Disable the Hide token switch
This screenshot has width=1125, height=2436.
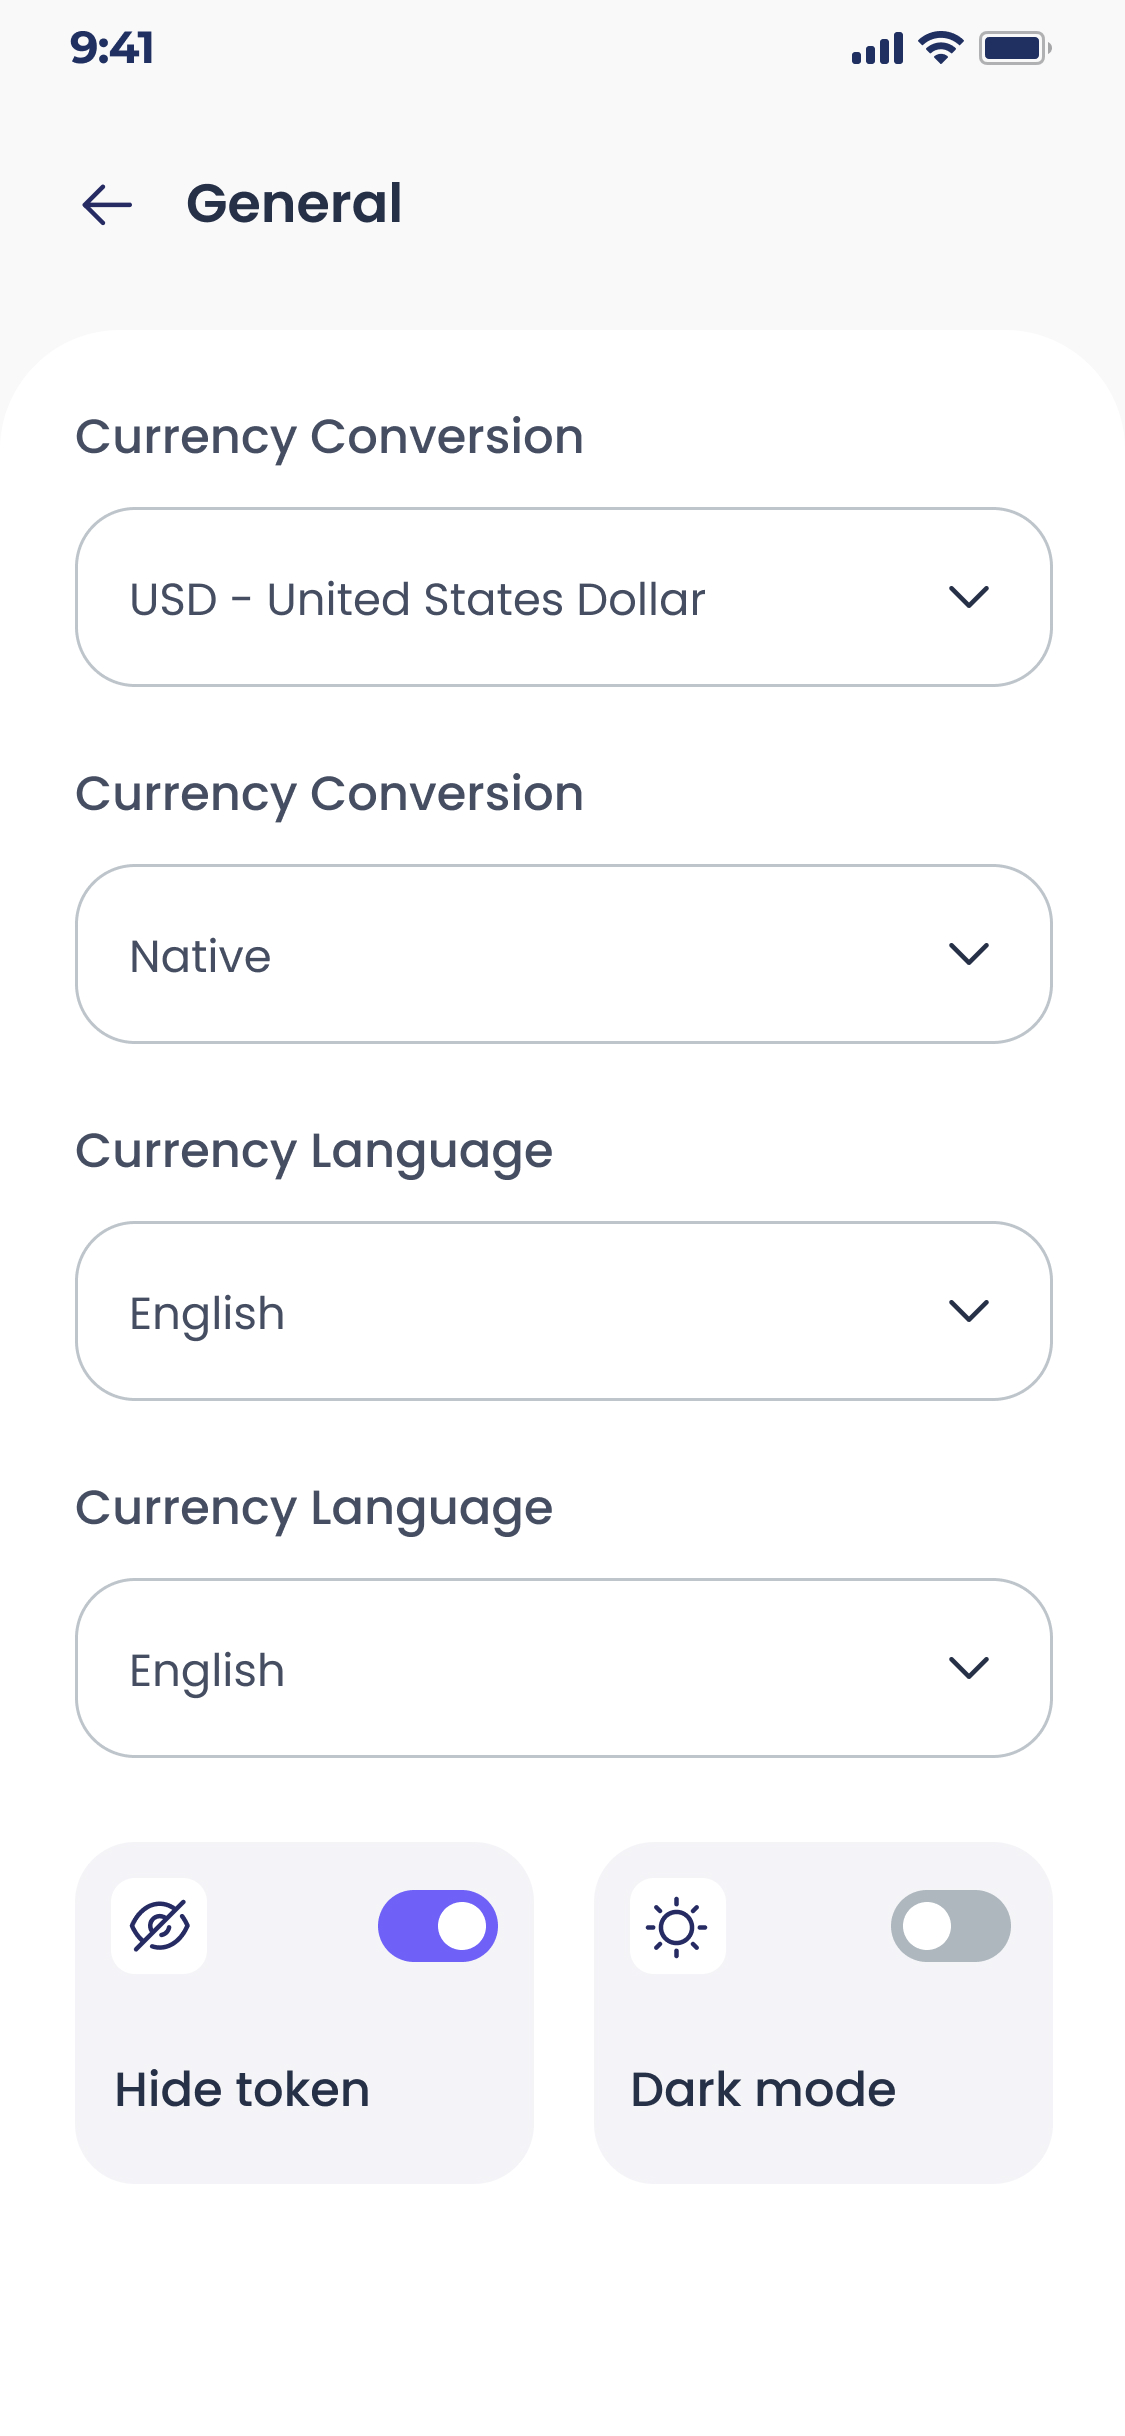[438, 1926]
